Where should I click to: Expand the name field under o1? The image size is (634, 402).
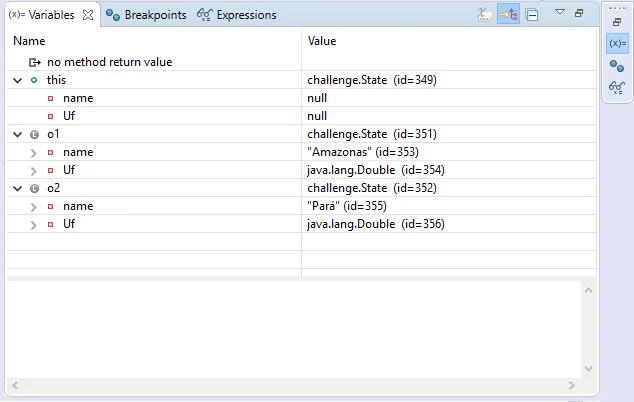pos(34,152)
